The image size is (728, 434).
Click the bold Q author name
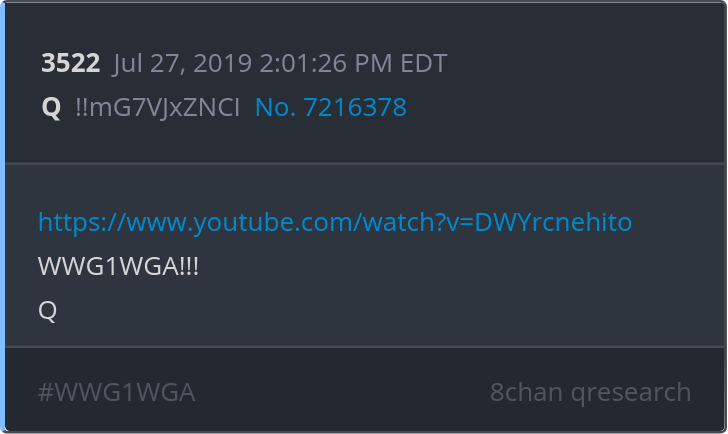pos(51,108)
